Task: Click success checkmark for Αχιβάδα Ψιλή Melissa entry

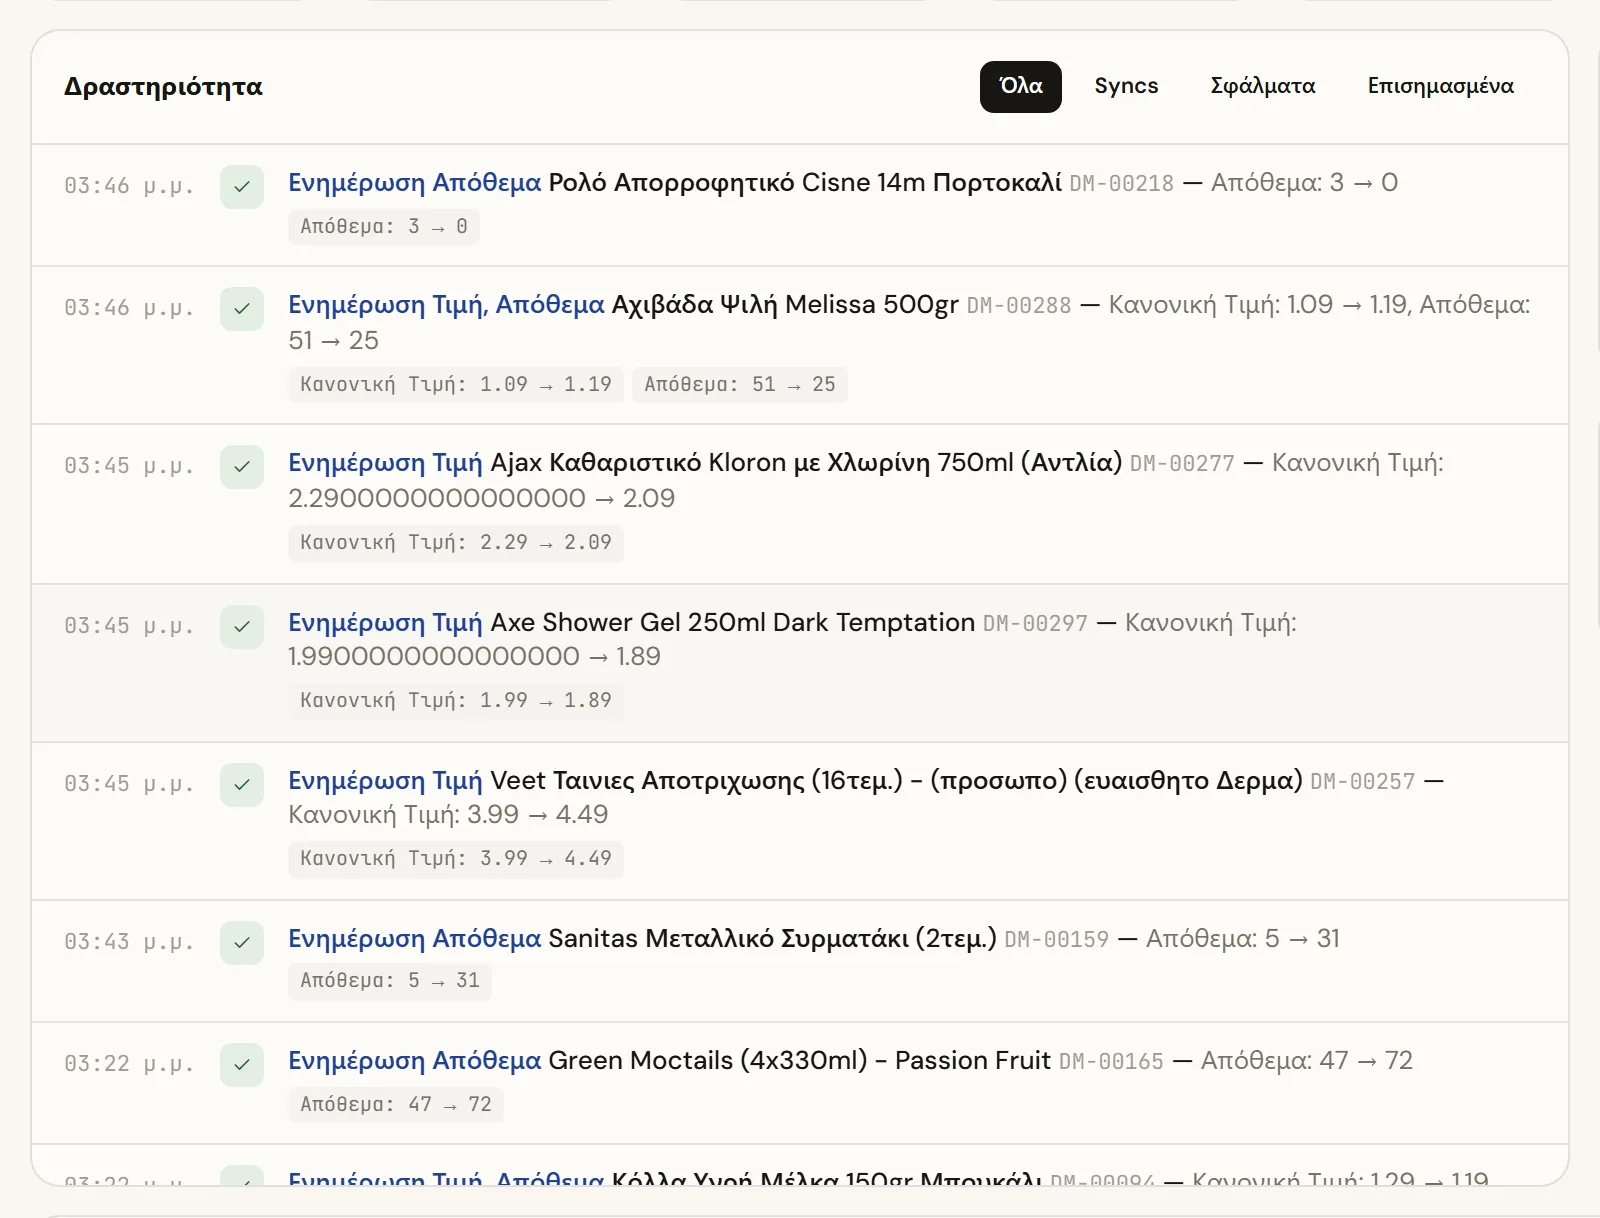Action: pyautogui.click(x=242, y=309)
